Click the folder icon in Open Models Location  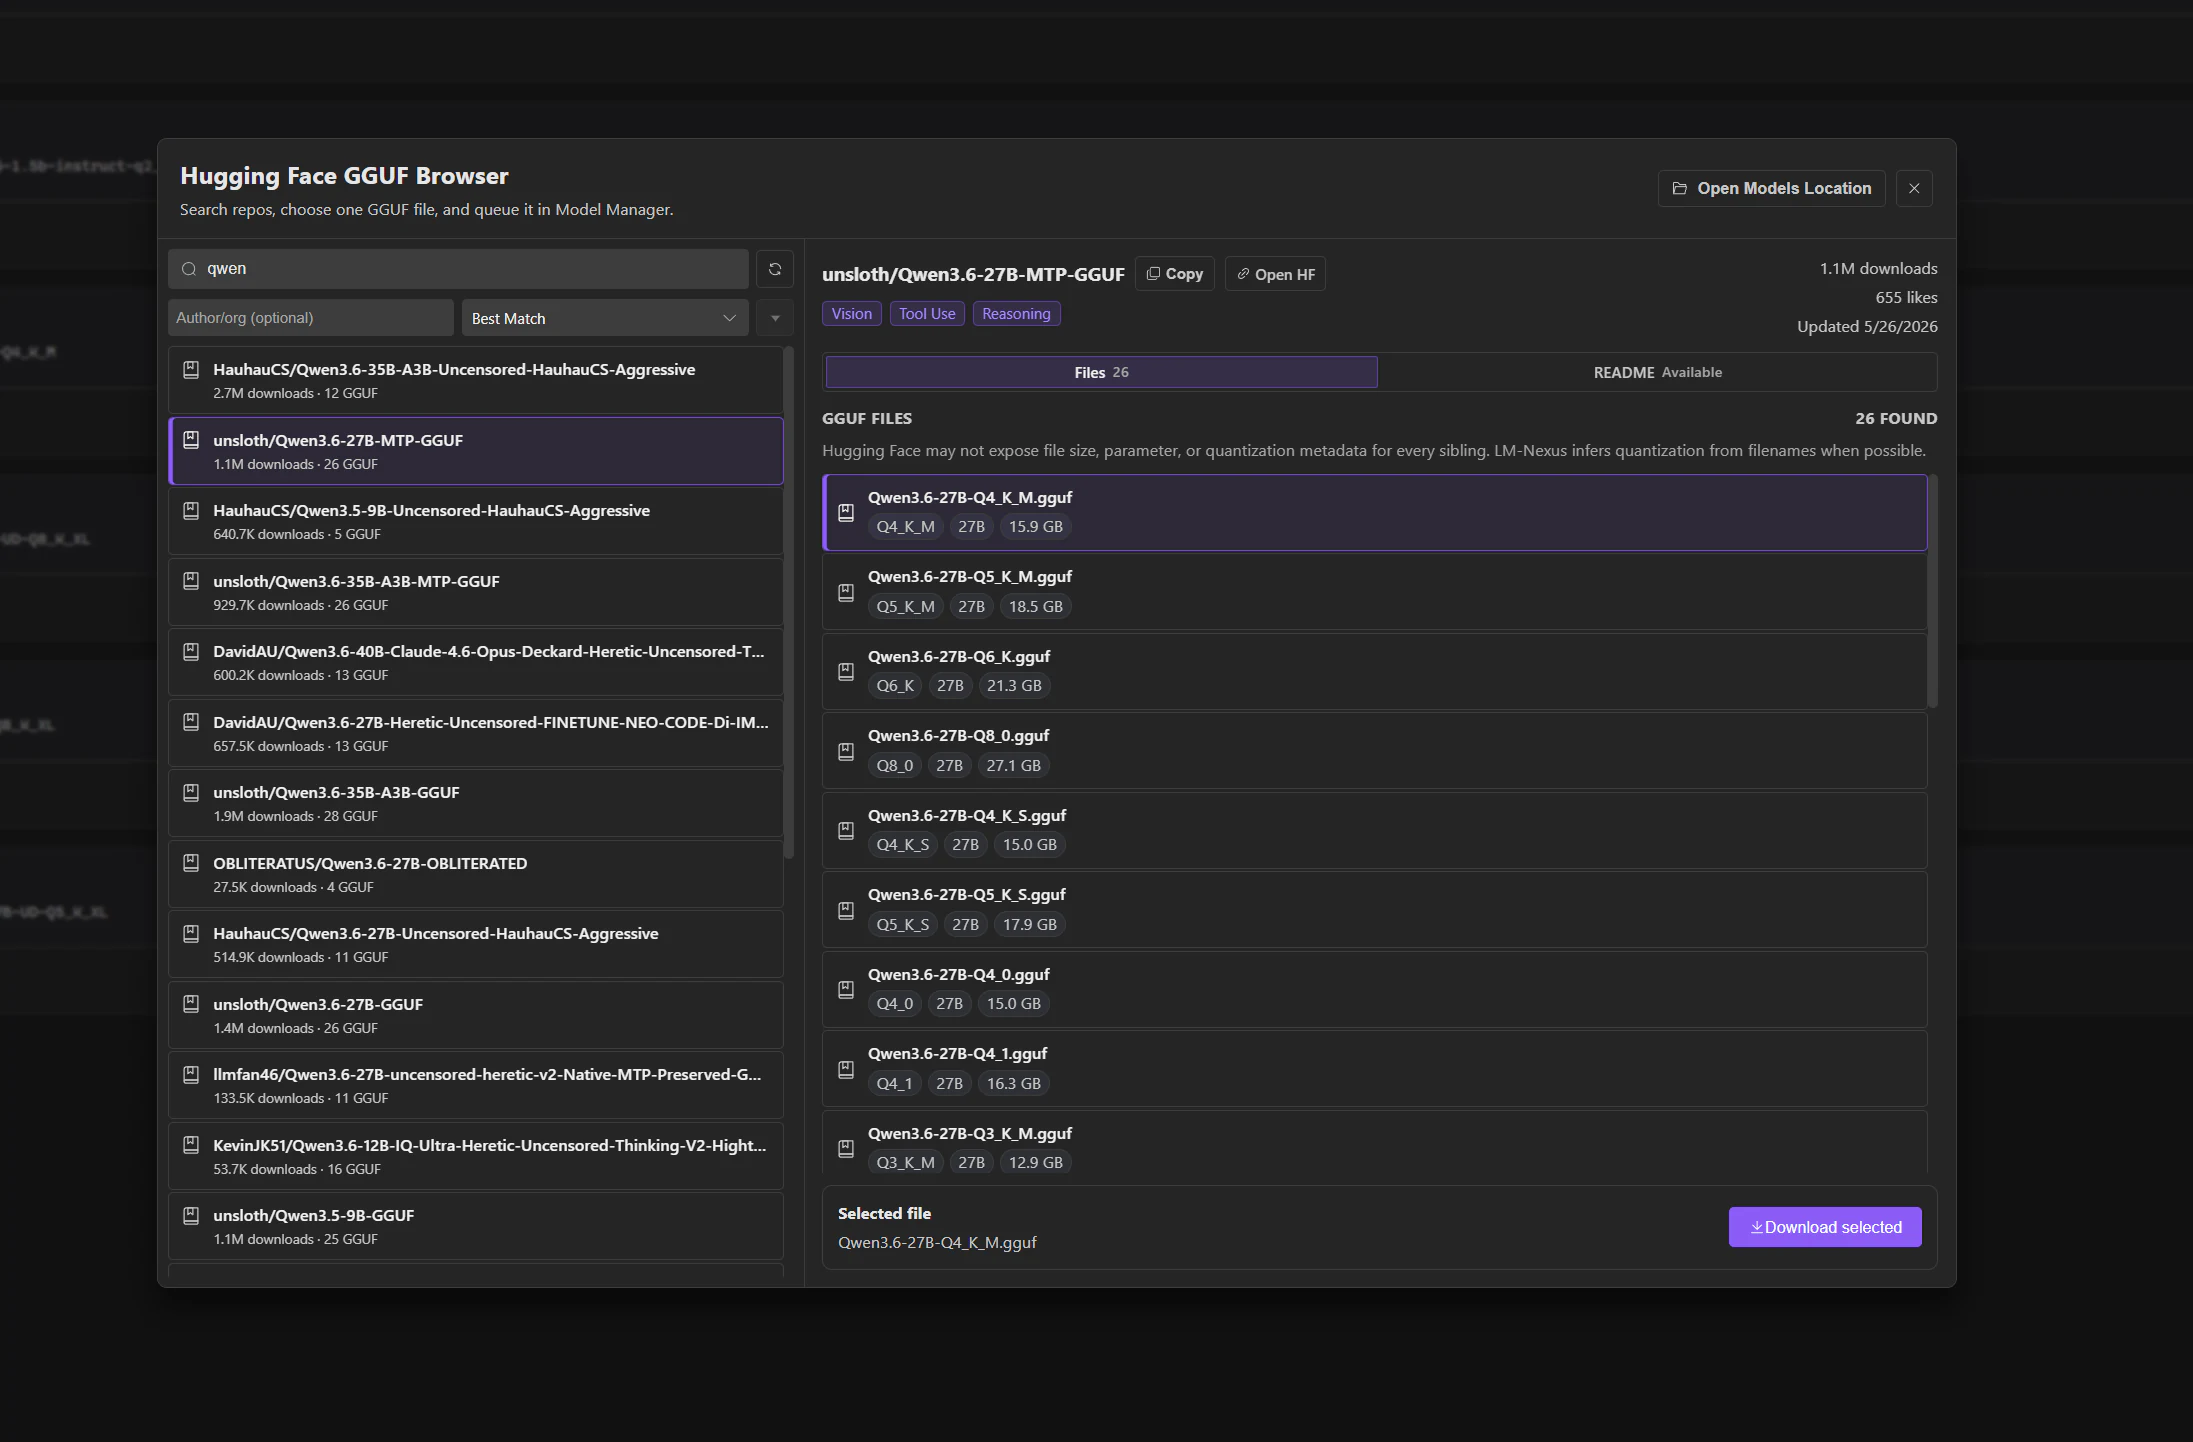tap(1680, 188)
